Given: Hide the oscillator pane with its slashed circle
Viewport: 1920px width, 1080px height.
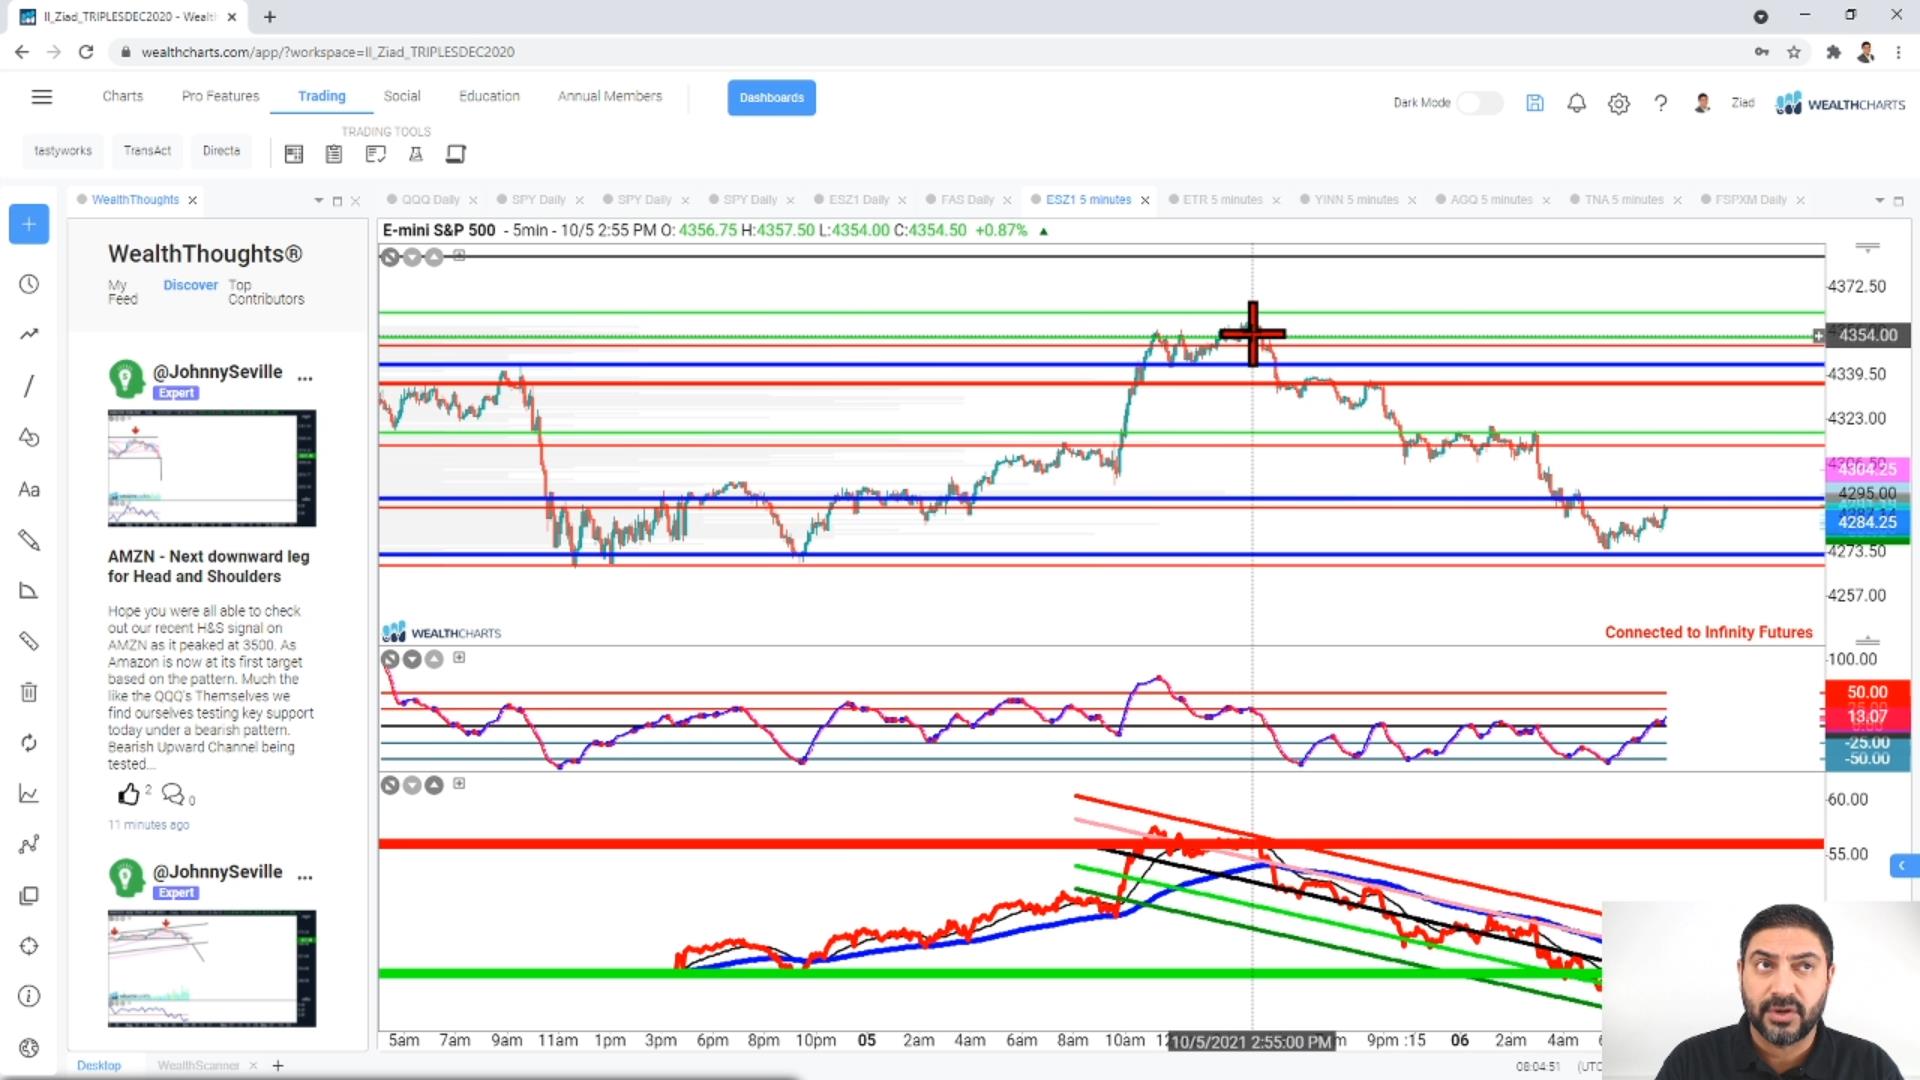Looking at the screenshot, I should (x=390, y=659).
